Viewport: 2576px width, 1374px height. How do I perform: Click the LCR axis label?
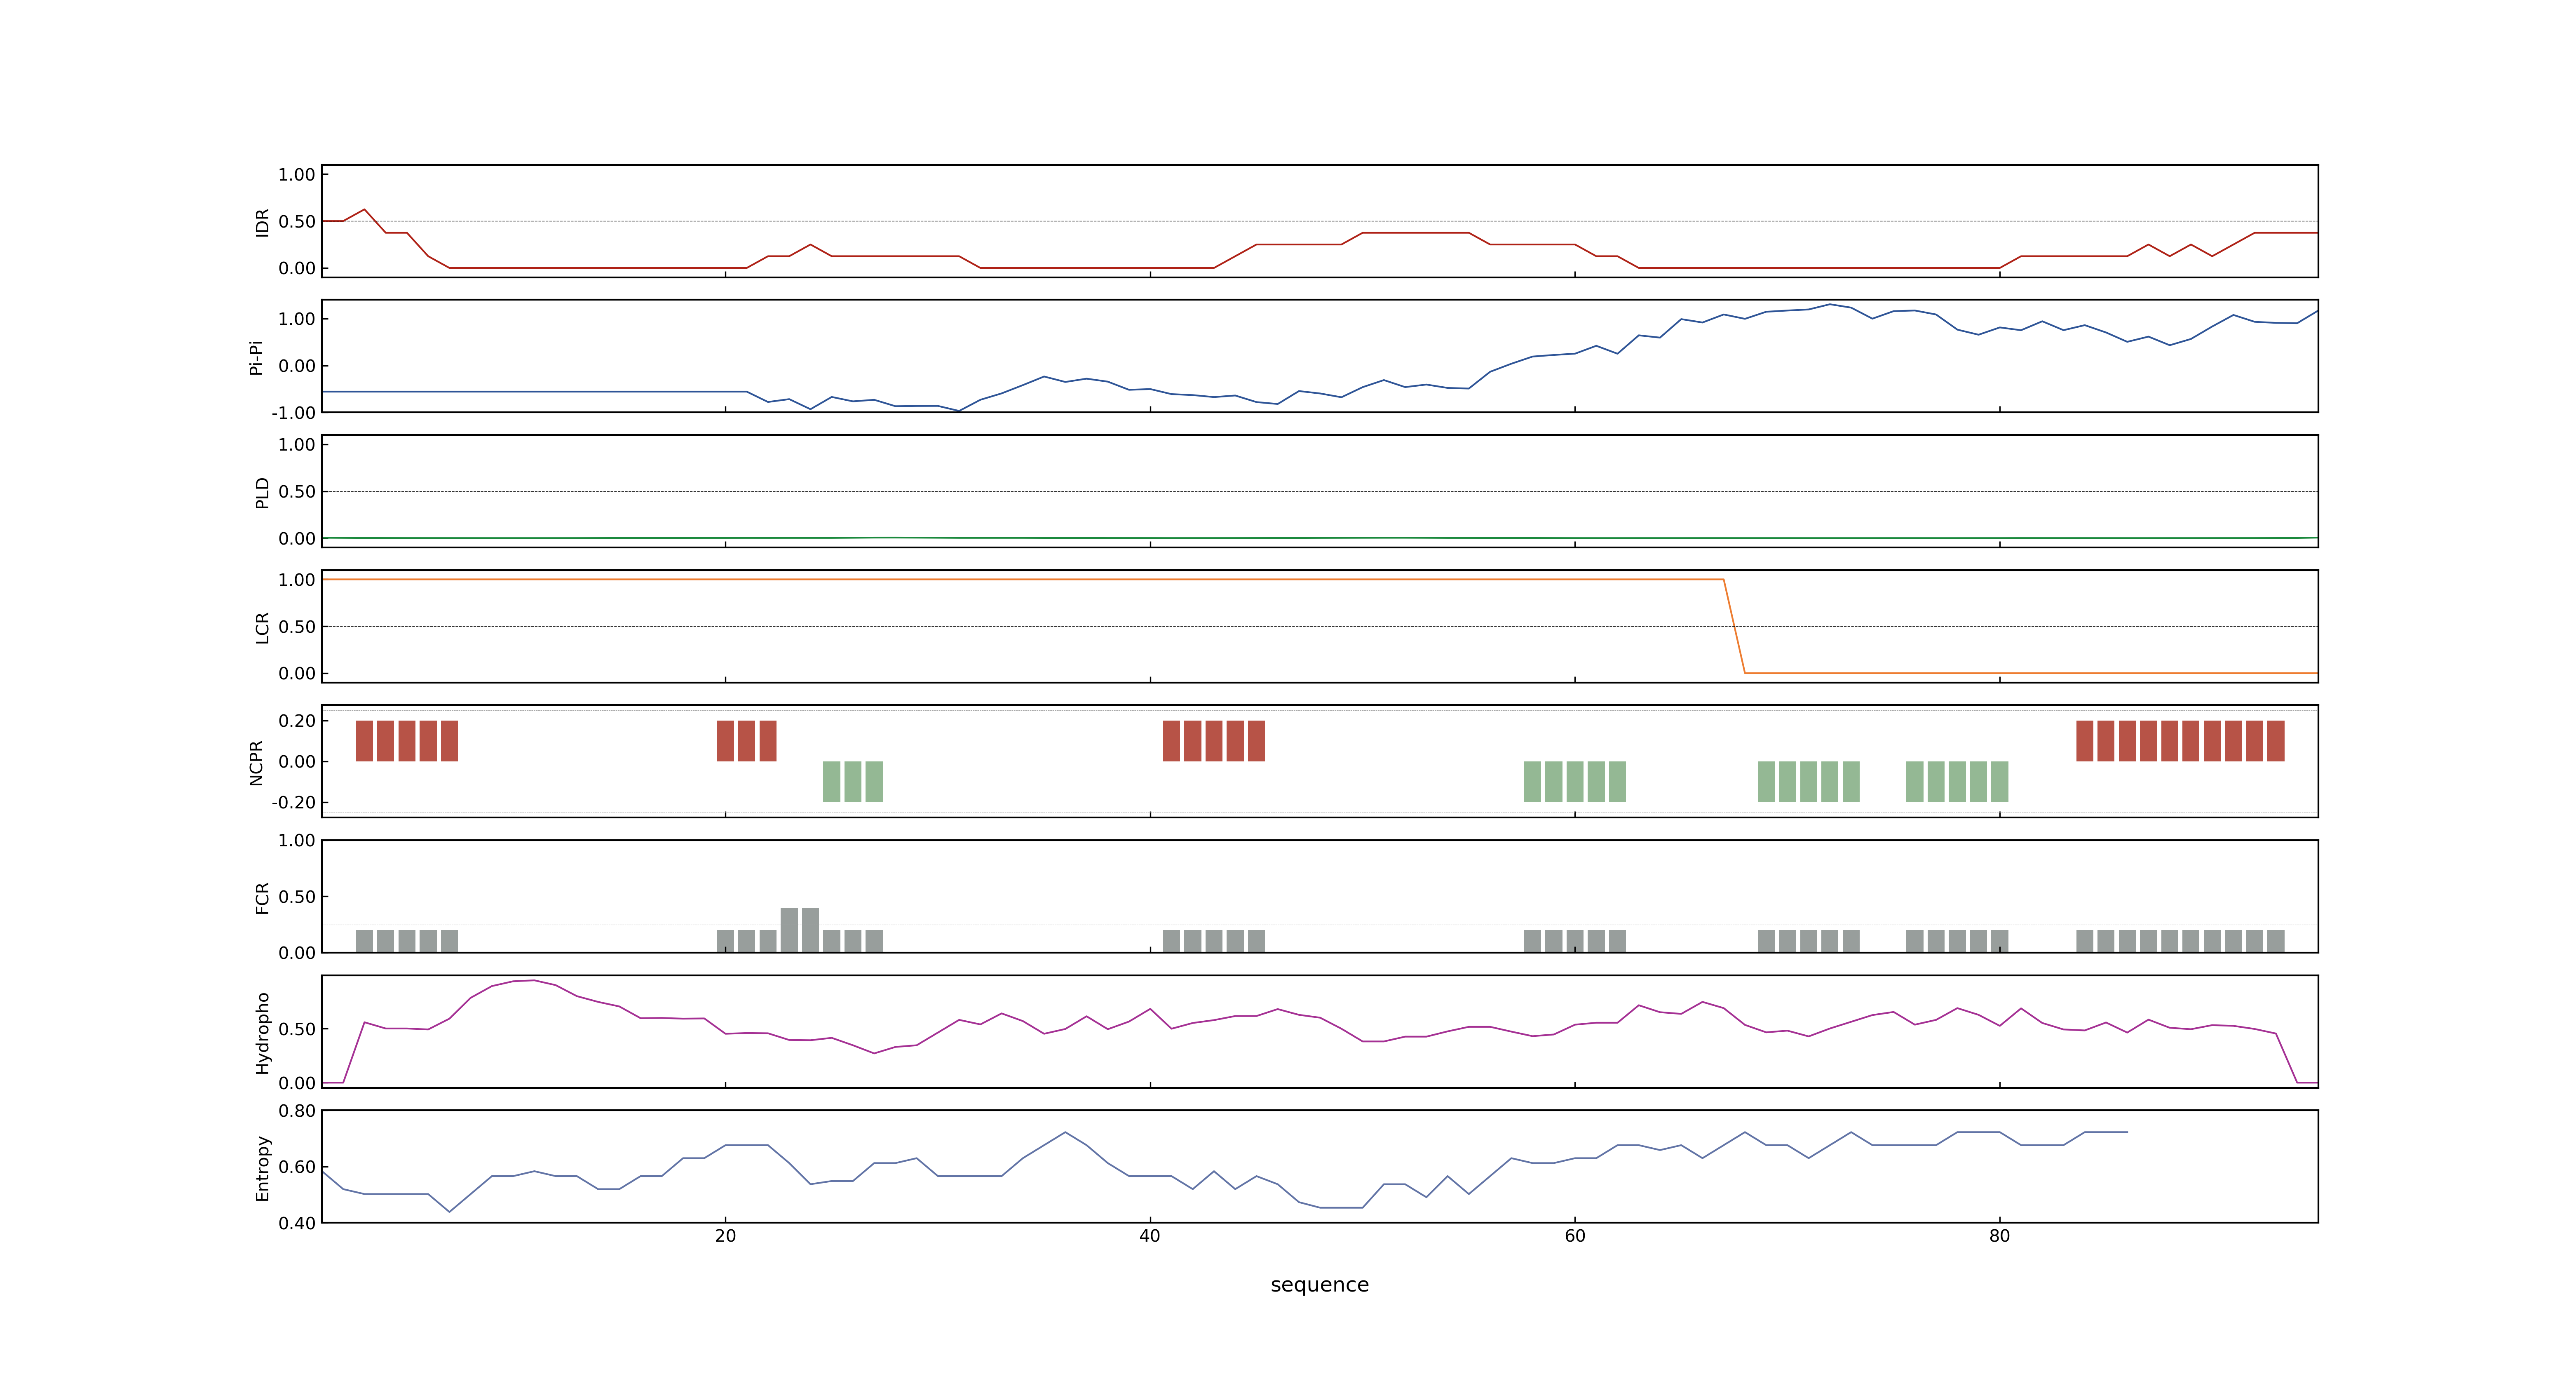click(x=263, y=627)
